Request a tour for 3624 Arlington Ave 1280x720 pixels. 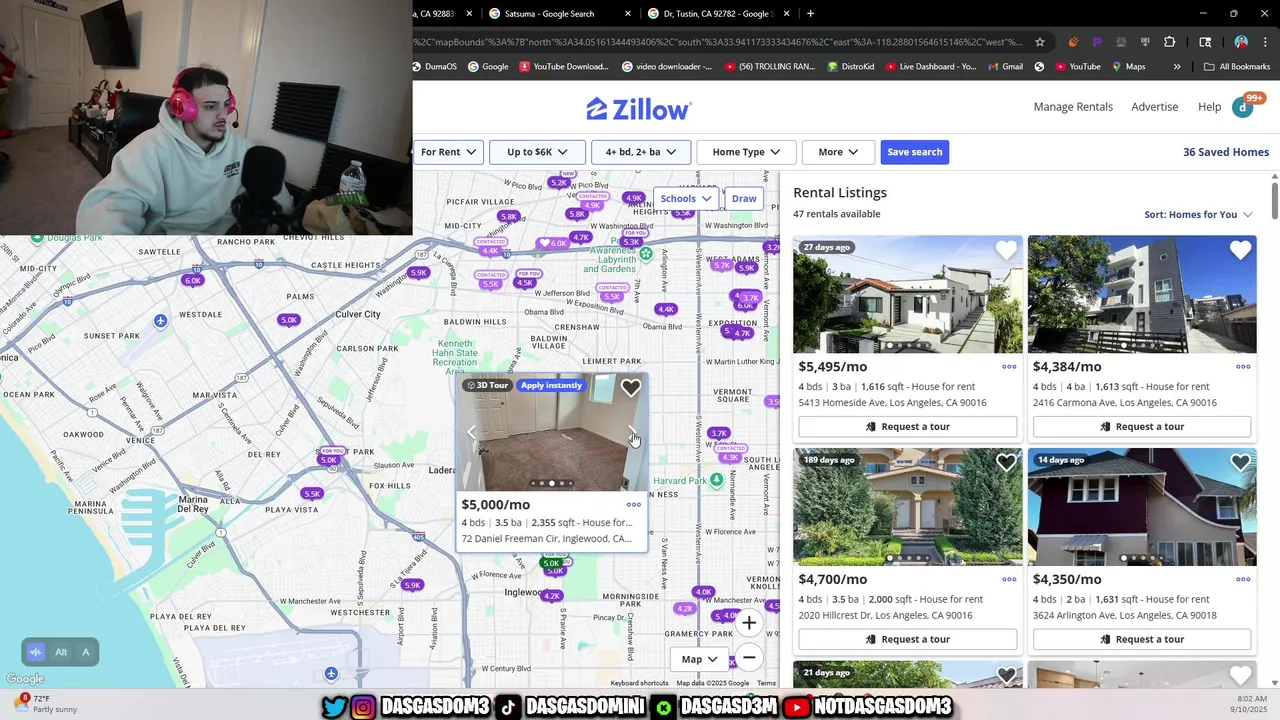pos(1142,639)
